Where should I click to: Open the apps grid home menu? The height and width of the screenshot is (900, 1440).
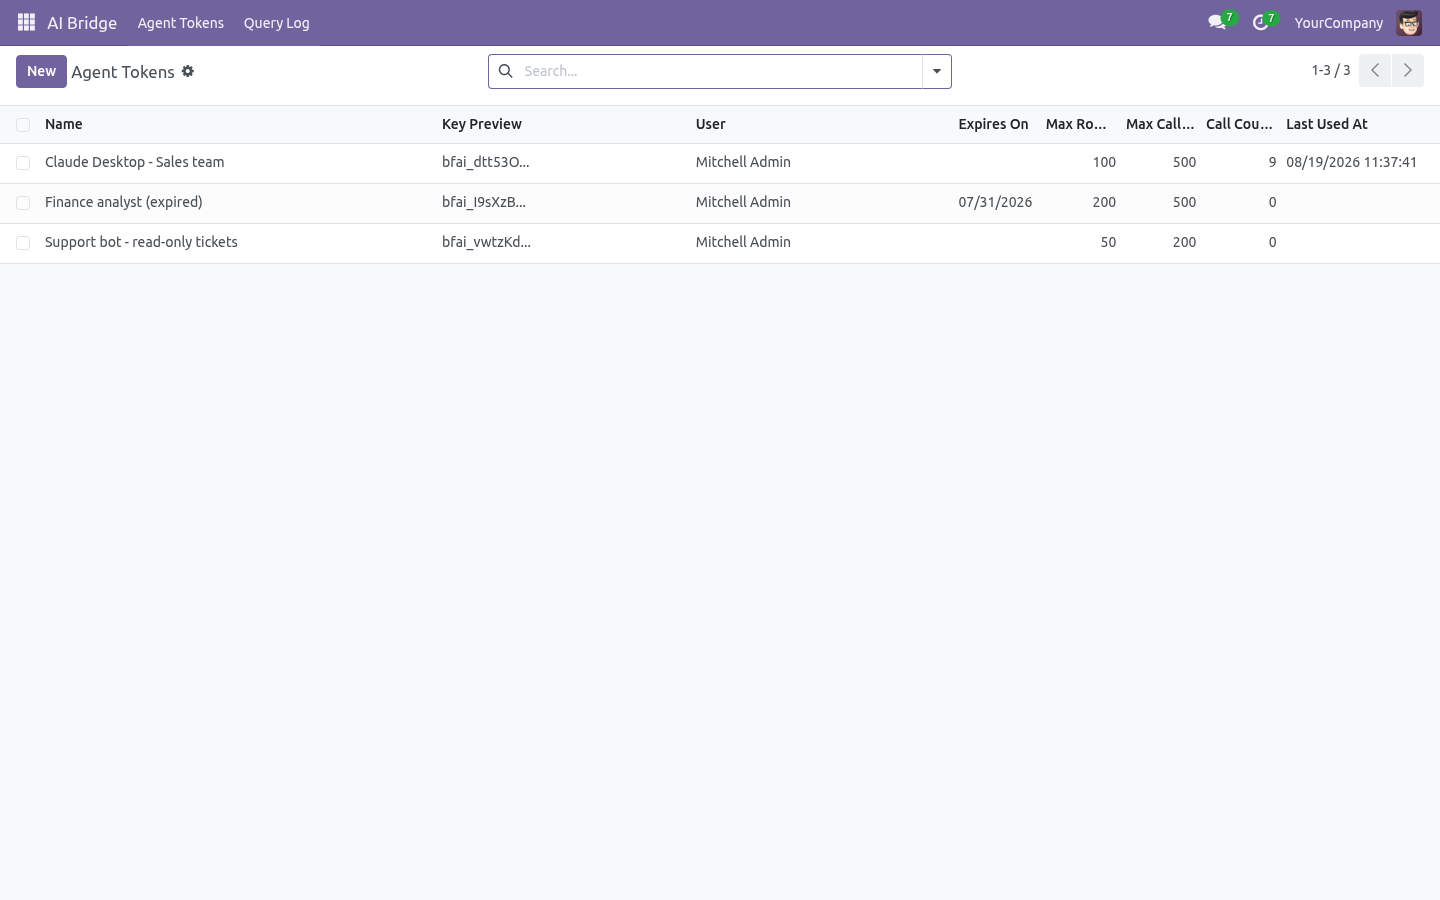click(x=27, y=22)
